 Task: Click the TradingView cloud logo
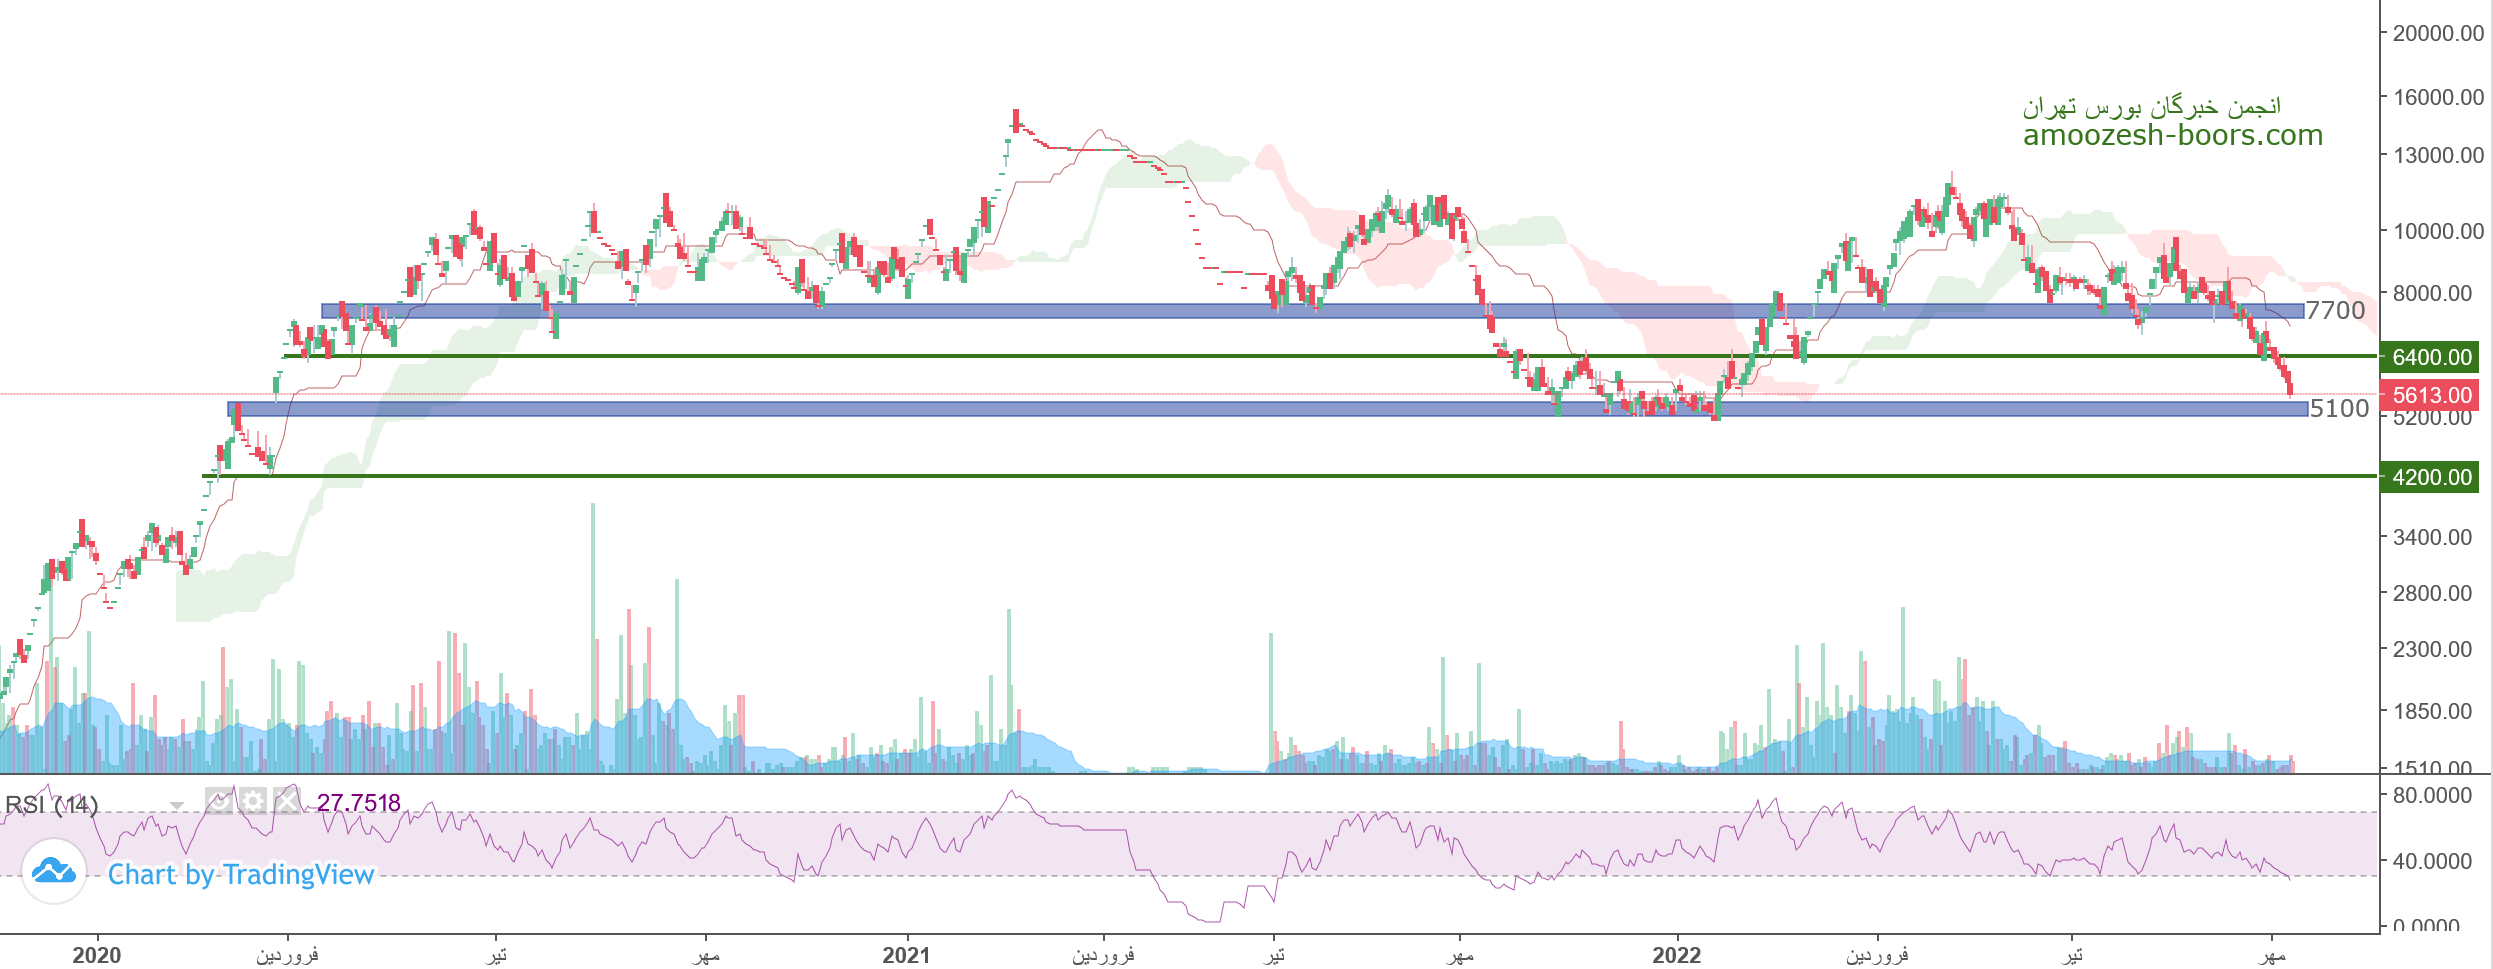coord(54,873)
